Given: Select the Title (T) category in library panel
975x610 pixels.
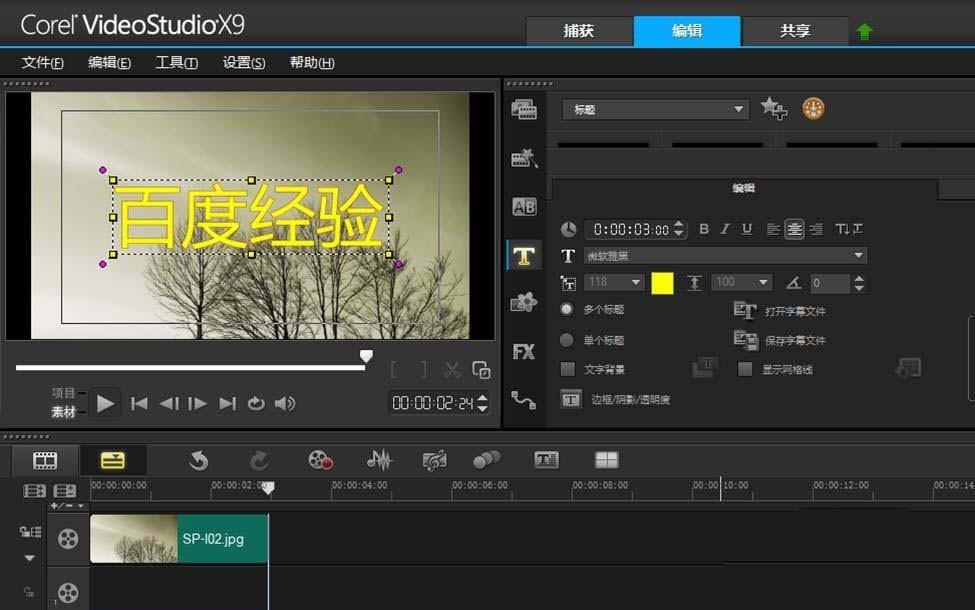Looking at the screenshot, I should pos(524,255).
